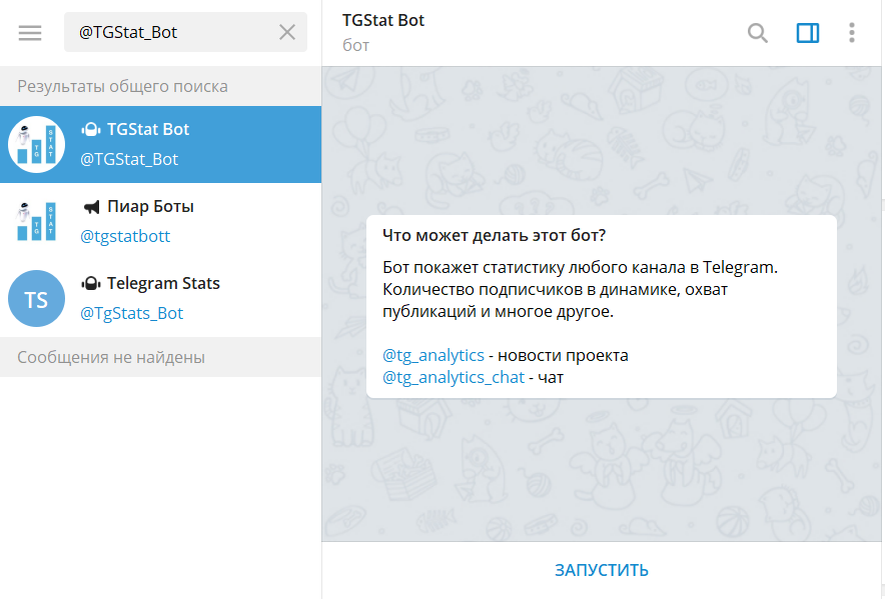The image size is (885, 599).
Task: Click the ЗАПУСТИТЬ start button
Action: pyautogui.click(x=602, y=570)
